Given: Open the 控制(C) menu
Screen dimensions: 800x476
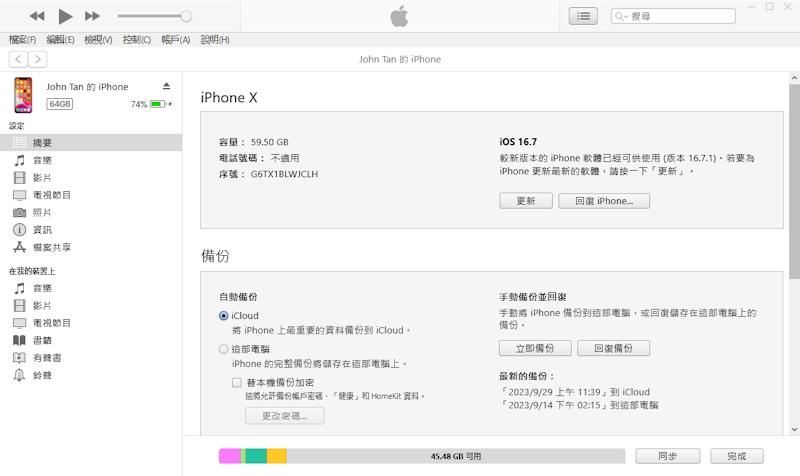Looking at the screenshot, I should [137, 40].
